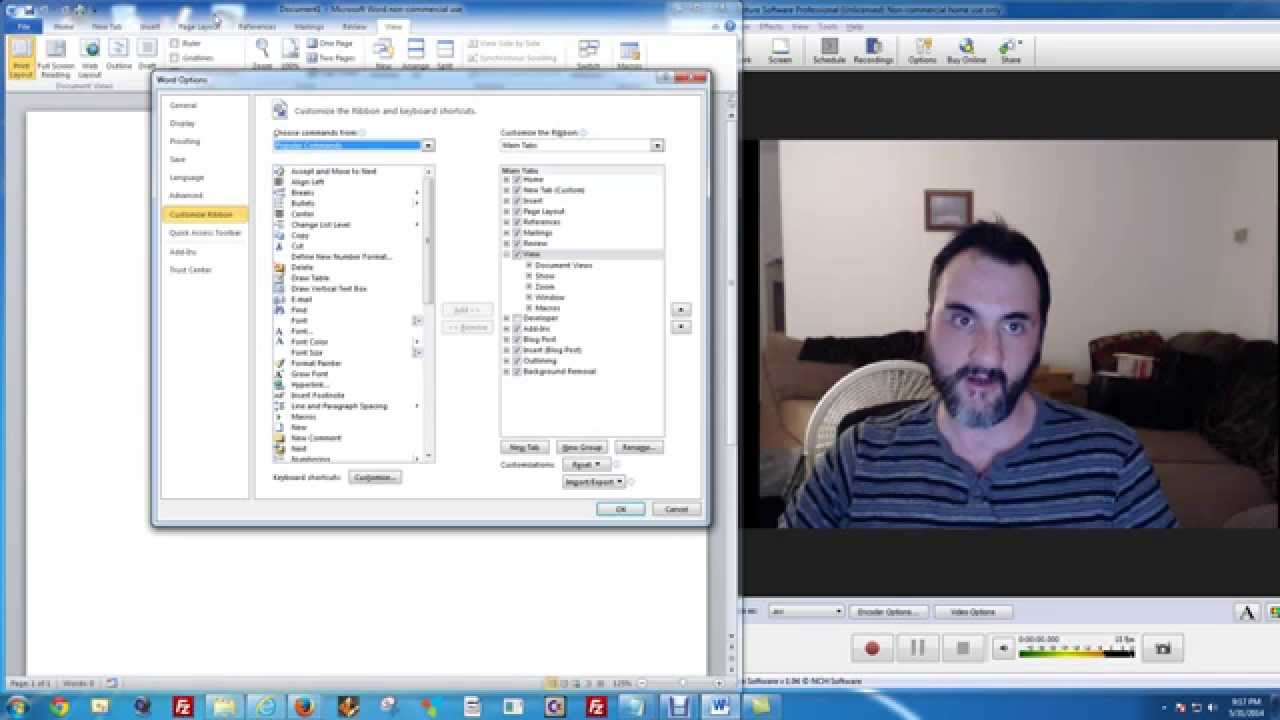This screenshot has width=1280, height=720.
Task: Click the speaker volume icon beside level meter
Action: click(x=1003, y=648)
